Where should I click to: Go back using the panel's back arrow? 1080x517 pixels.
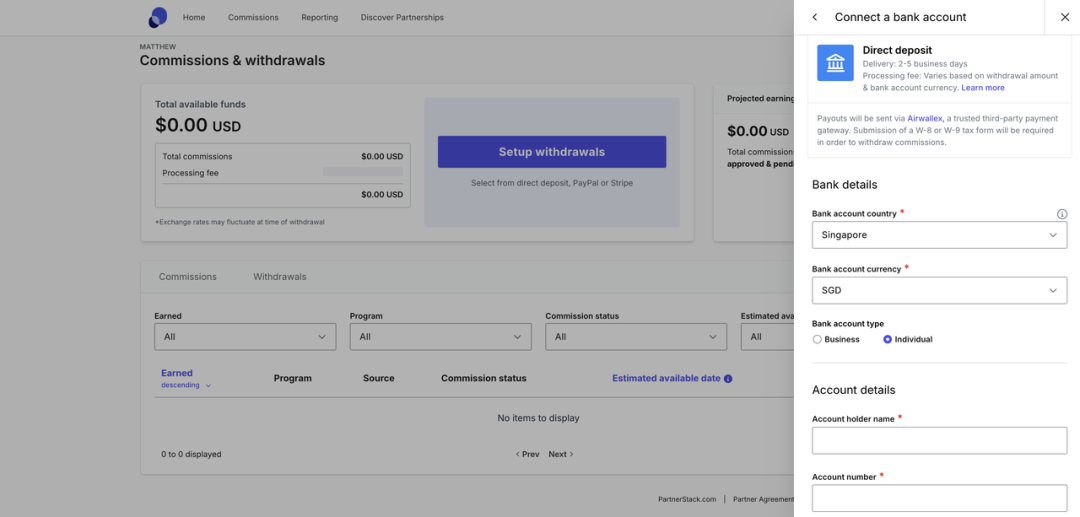(815, 17)
